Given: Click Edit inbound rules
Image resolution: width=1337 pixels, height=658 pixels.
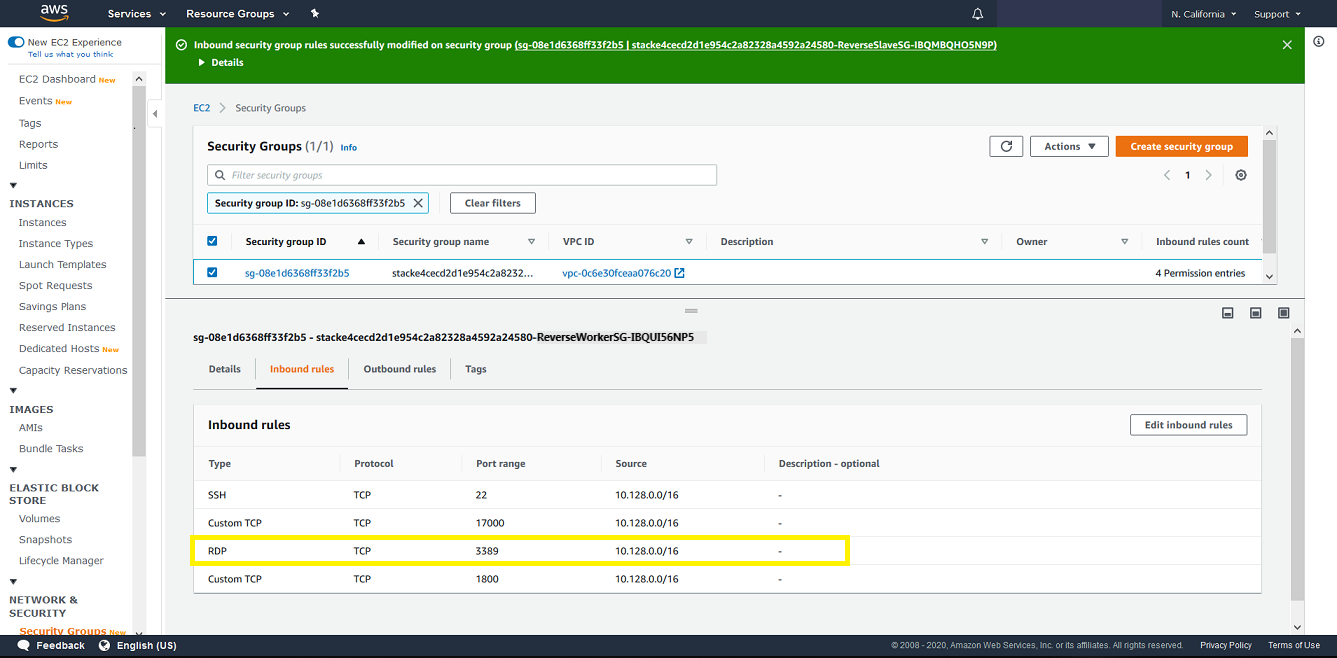Looking at the screenshot, I should click(1188, 424).
